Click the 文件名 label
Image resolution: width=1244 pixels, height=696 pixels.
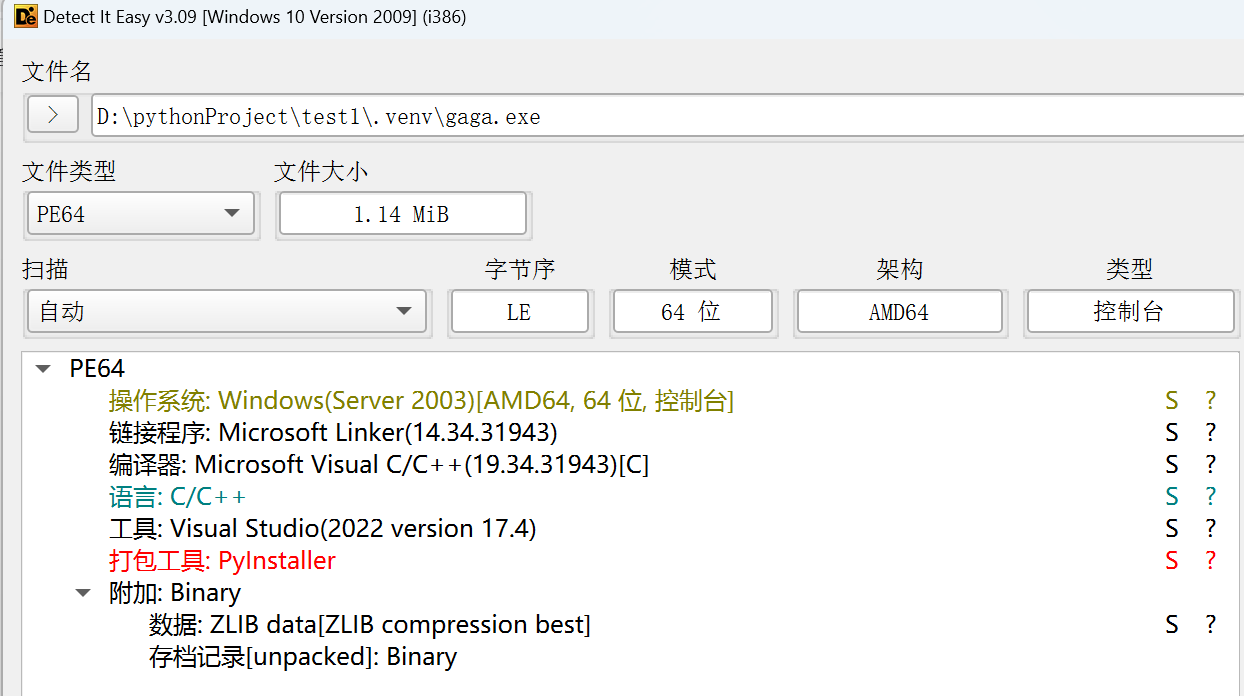point(57,72)
